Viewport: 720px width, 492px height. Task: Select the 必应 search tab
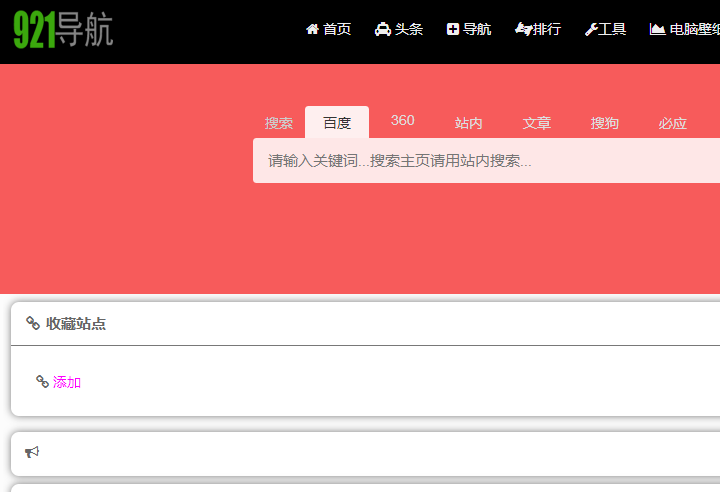(672, 123)
